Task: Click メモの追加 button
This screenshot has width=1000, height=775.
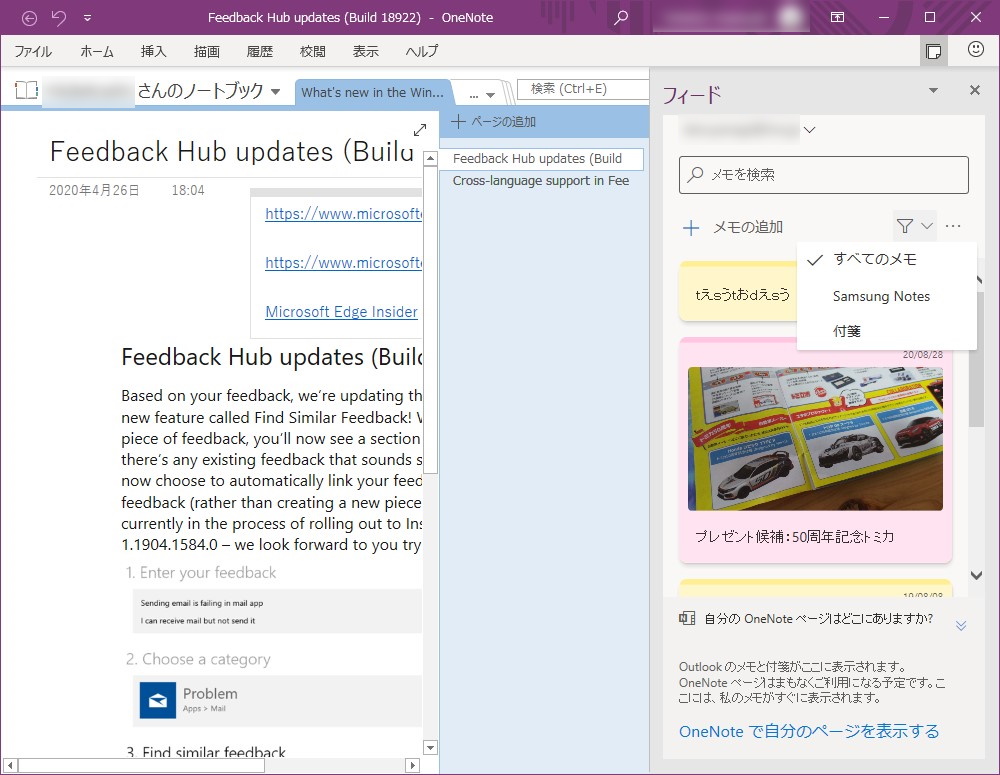Action: pyautogui.click(x=732, y=227)
